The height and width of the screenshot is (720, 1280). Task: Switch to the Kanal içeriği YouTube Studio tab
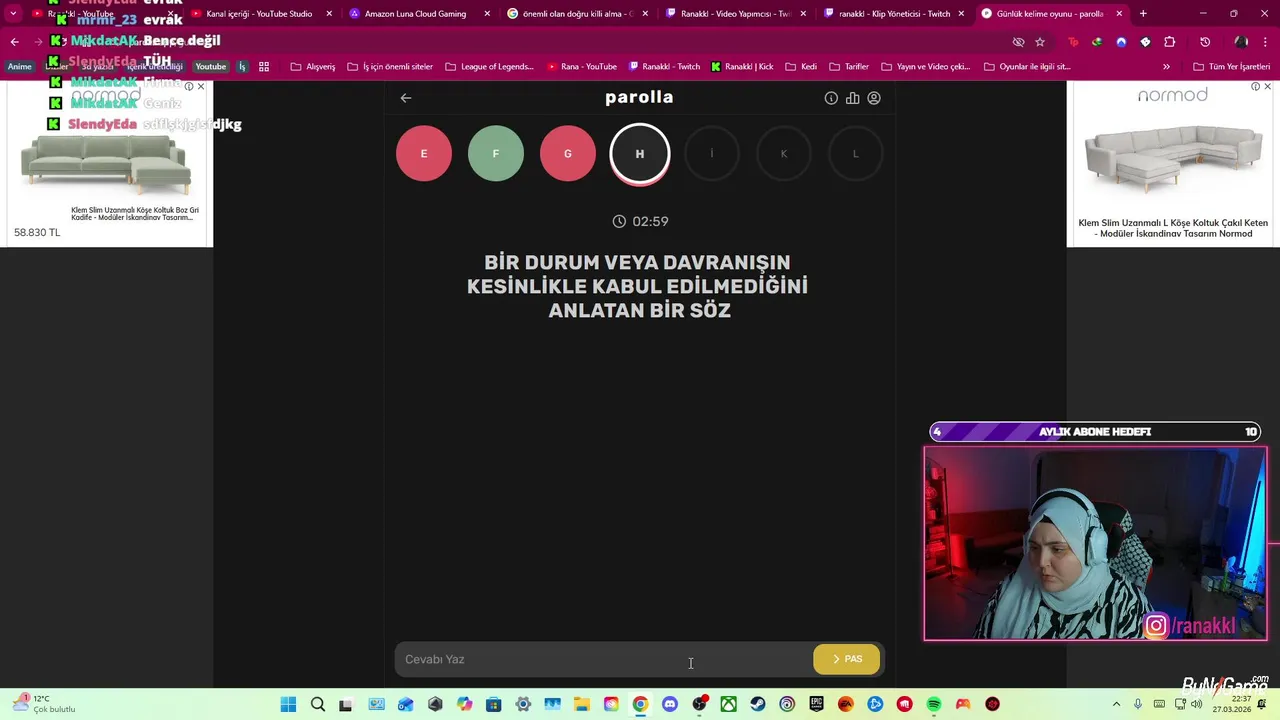point(260,14)
